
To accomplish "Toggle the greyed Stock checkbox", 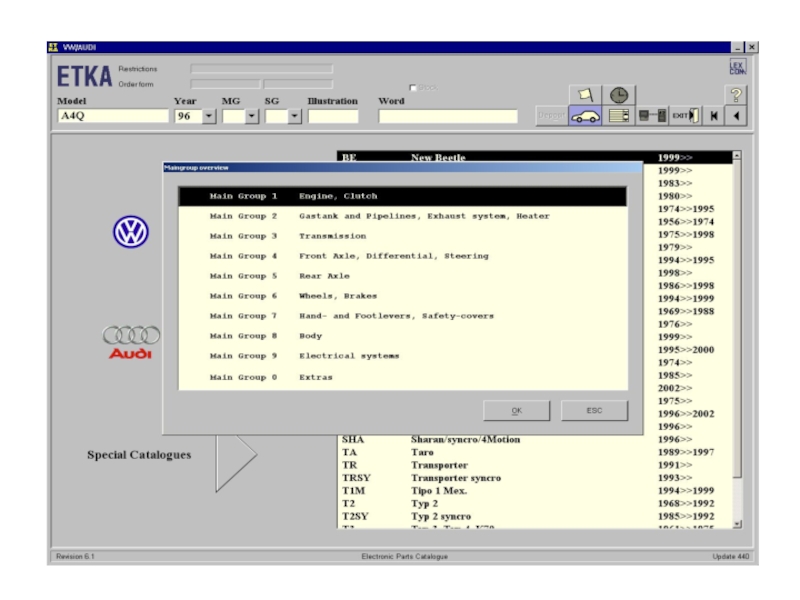I will point(413,88).
